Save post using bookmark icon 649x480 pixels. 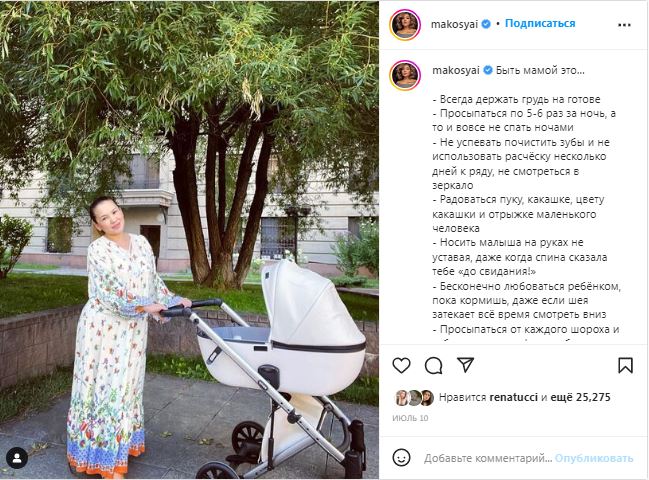(x=625, y=365)
